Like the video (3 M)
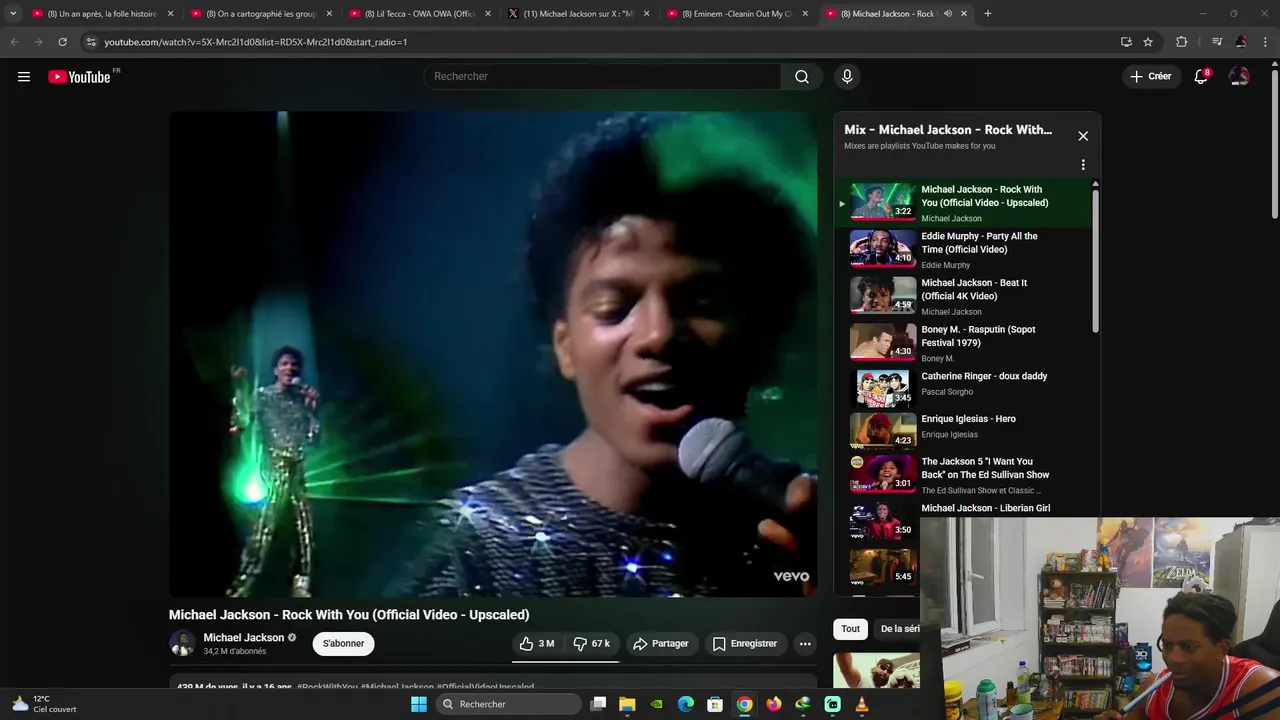Screen dimensions: 1280x720 point(537,643)
